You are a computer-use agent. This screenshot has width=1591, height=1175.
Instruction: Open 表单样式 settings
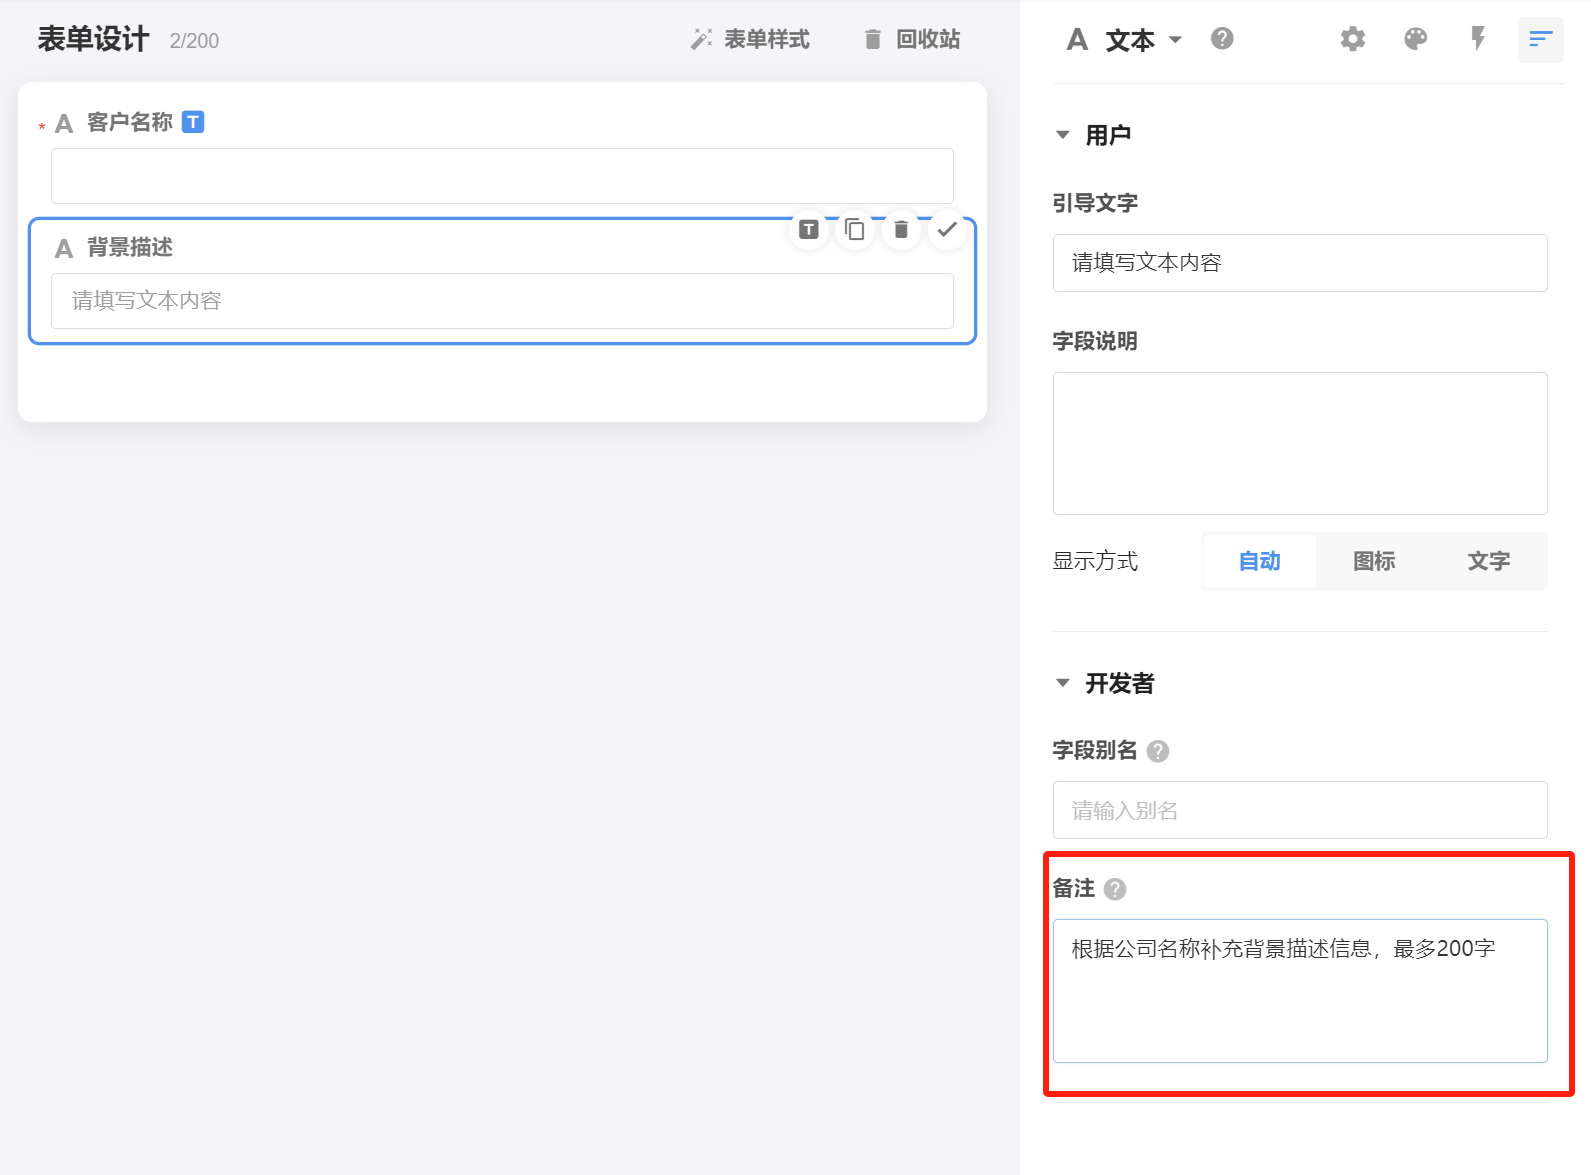pos(751,39)
